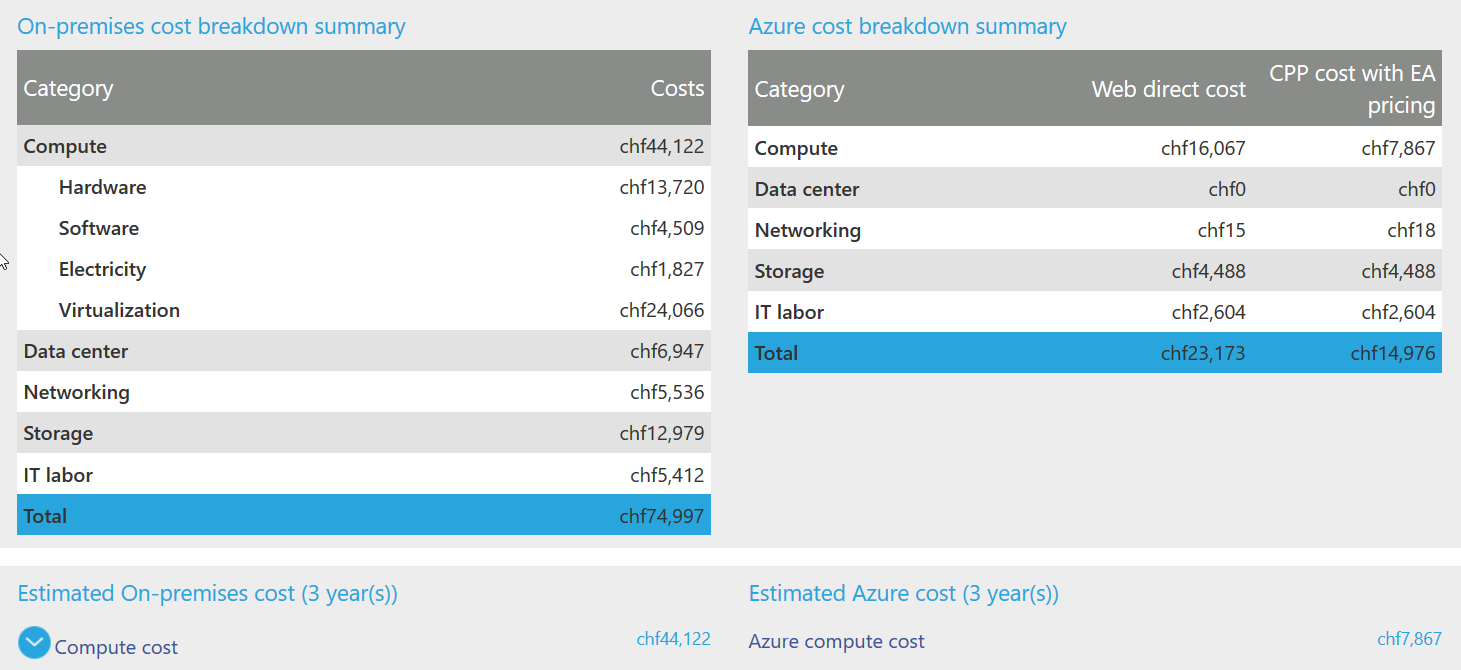1461x670 pixels.
Task: Click the chf7,867 Azure compute cost estimate
Action: 1409,638
